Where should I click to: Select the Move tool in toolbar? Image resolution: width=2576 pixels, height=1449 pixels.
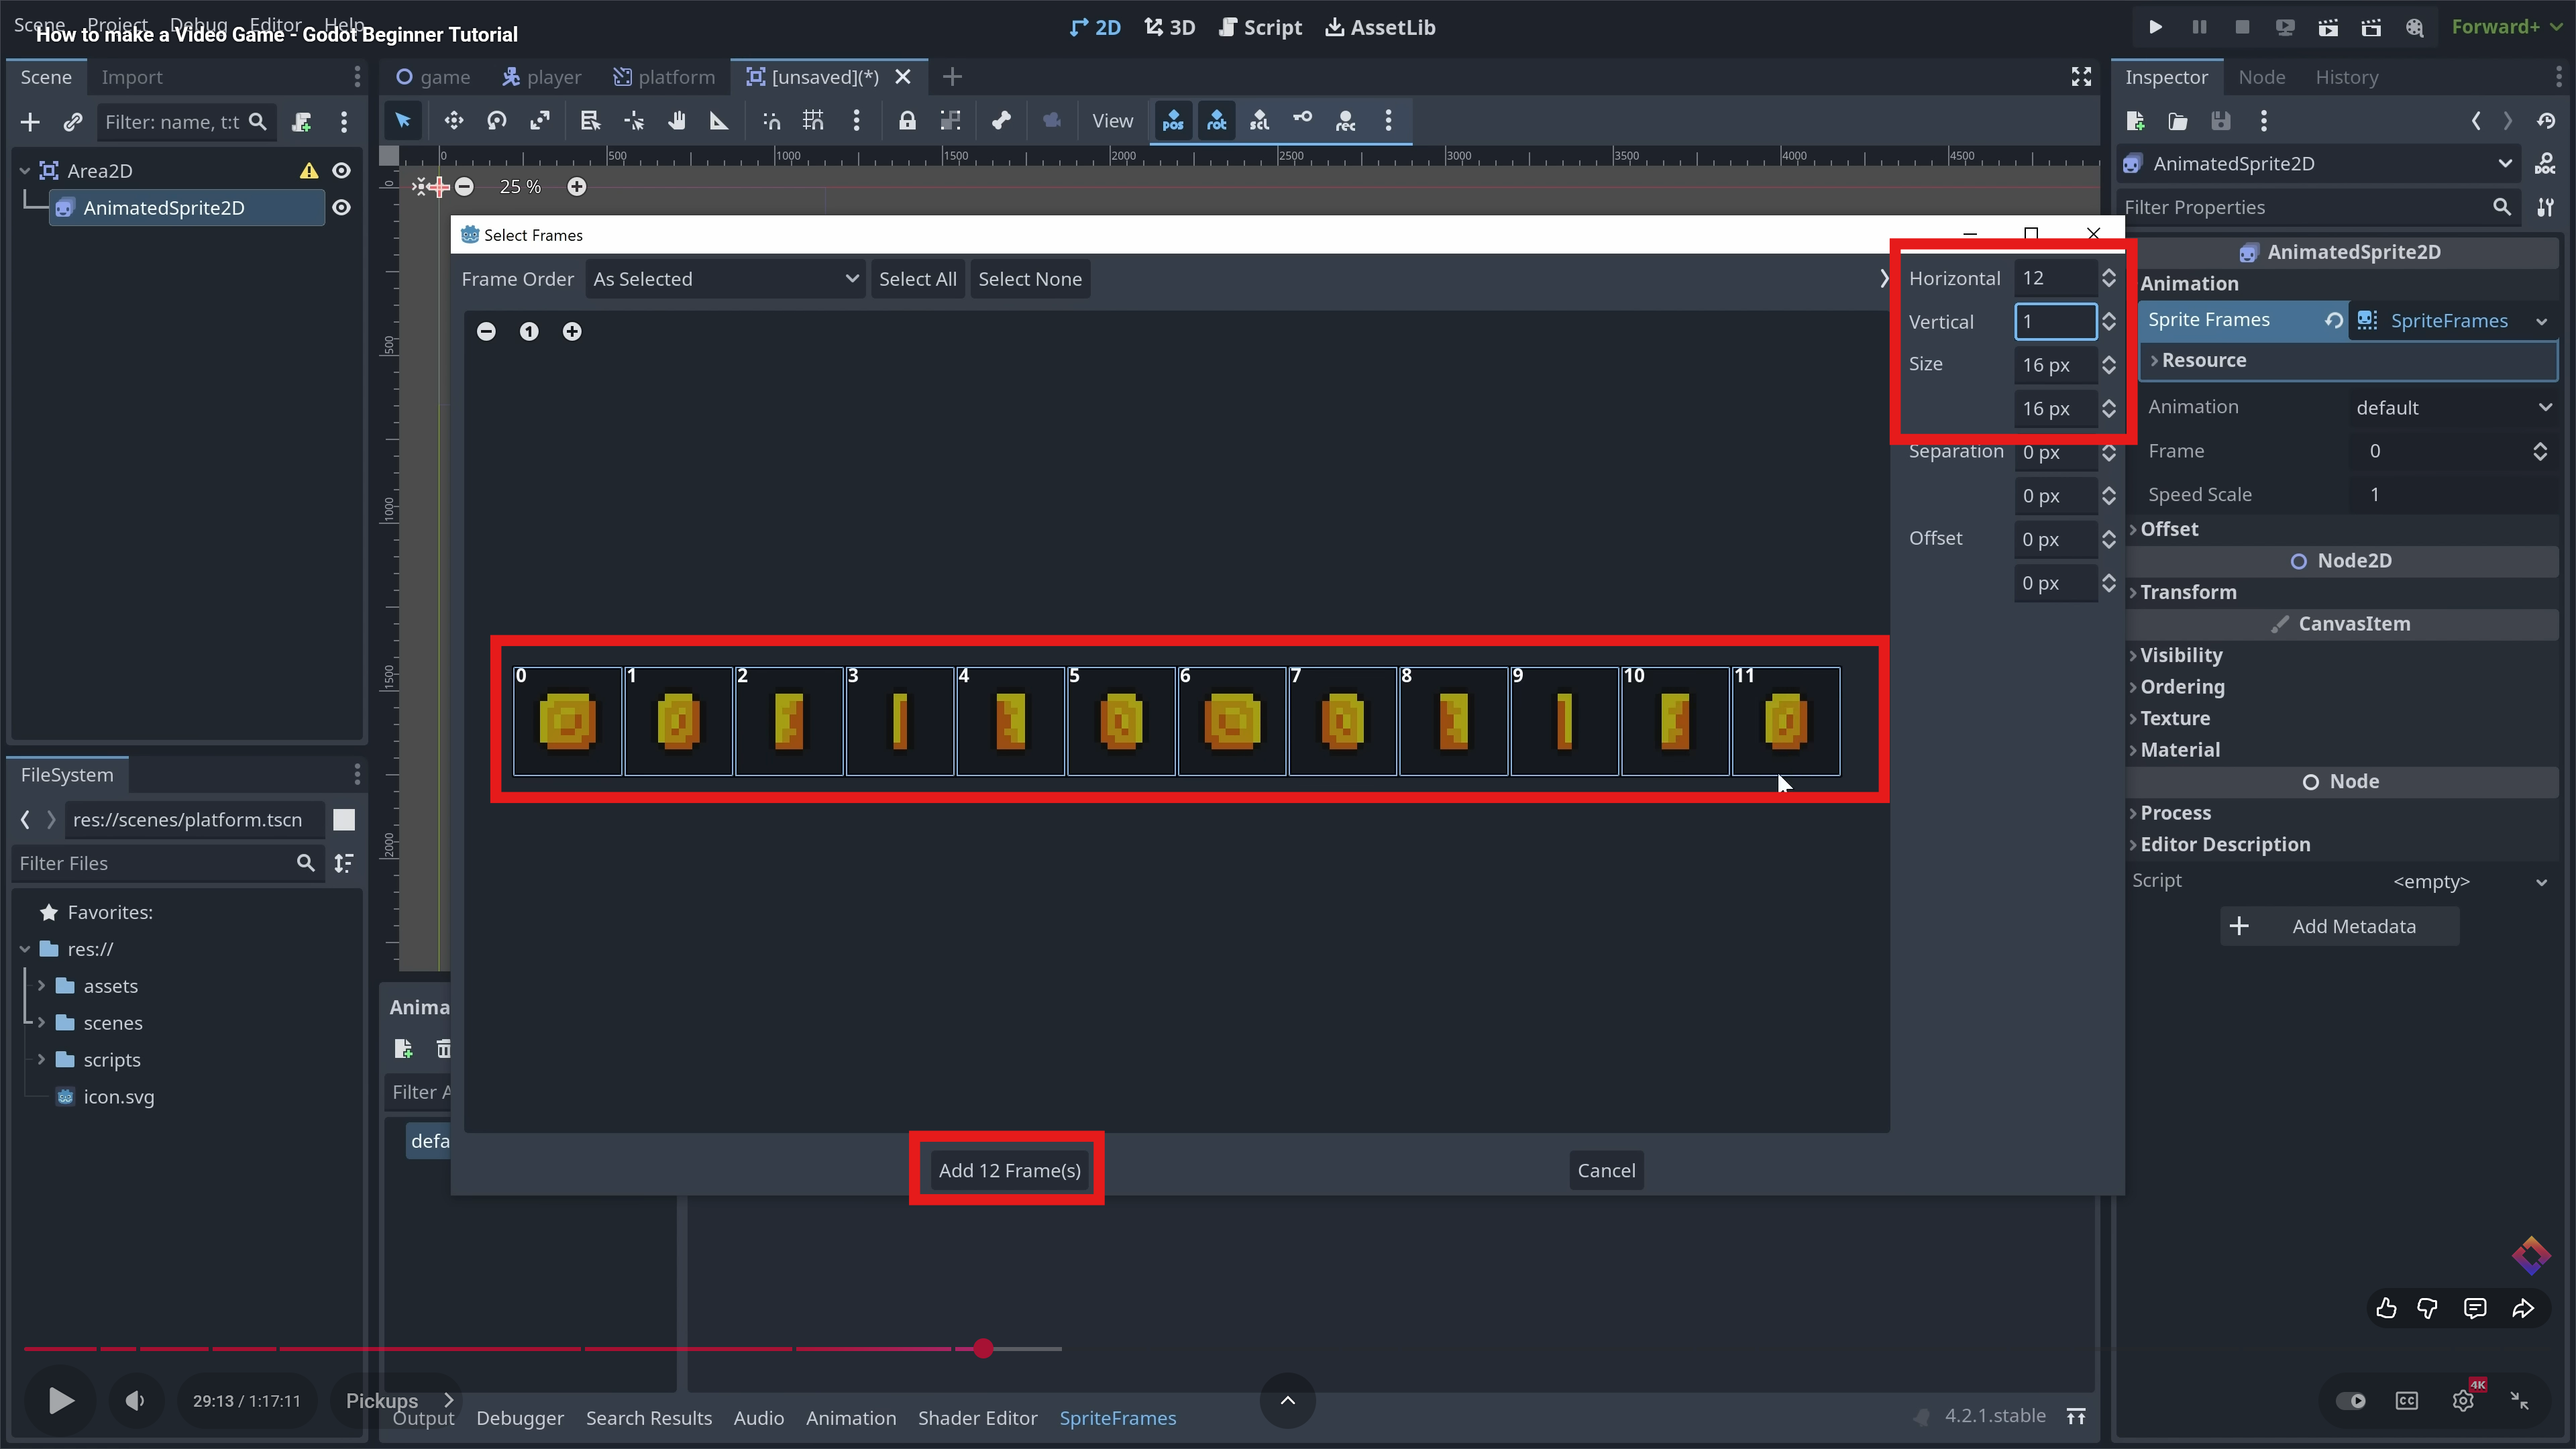(x=453, y=121)
